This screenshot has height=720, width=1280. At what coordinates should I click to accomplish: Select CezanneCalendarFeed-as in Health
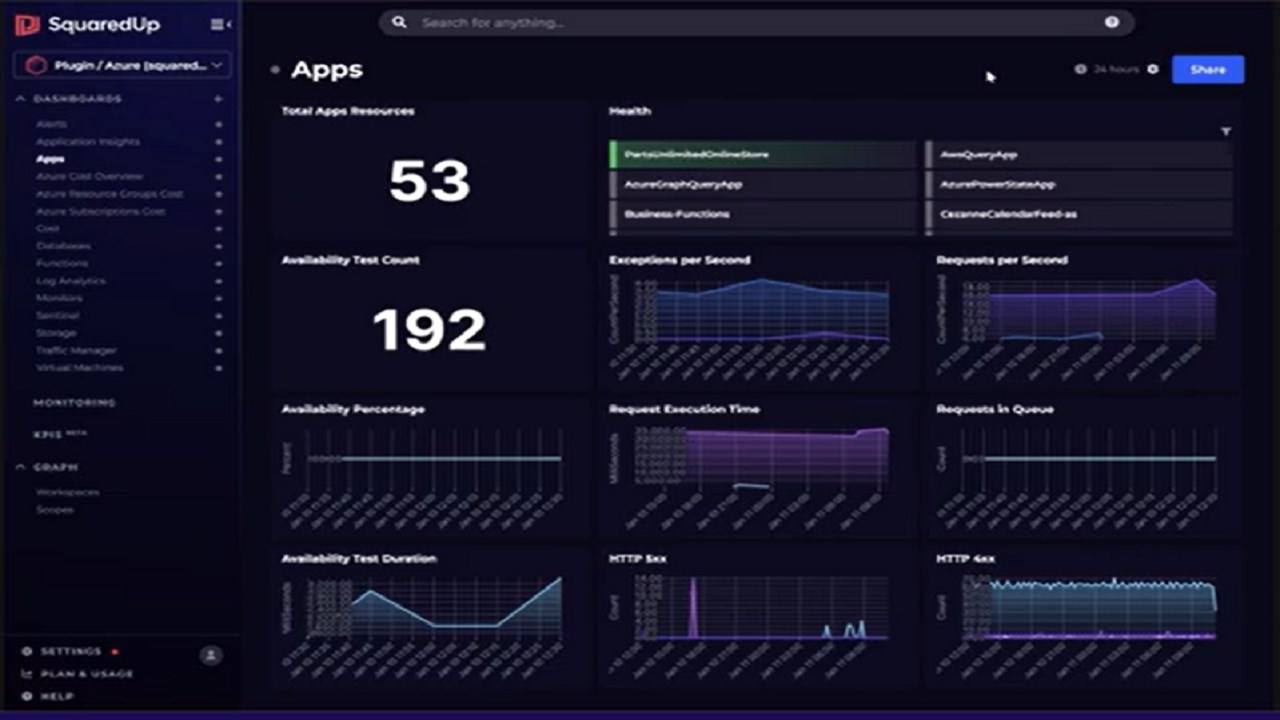(1079, 214)
